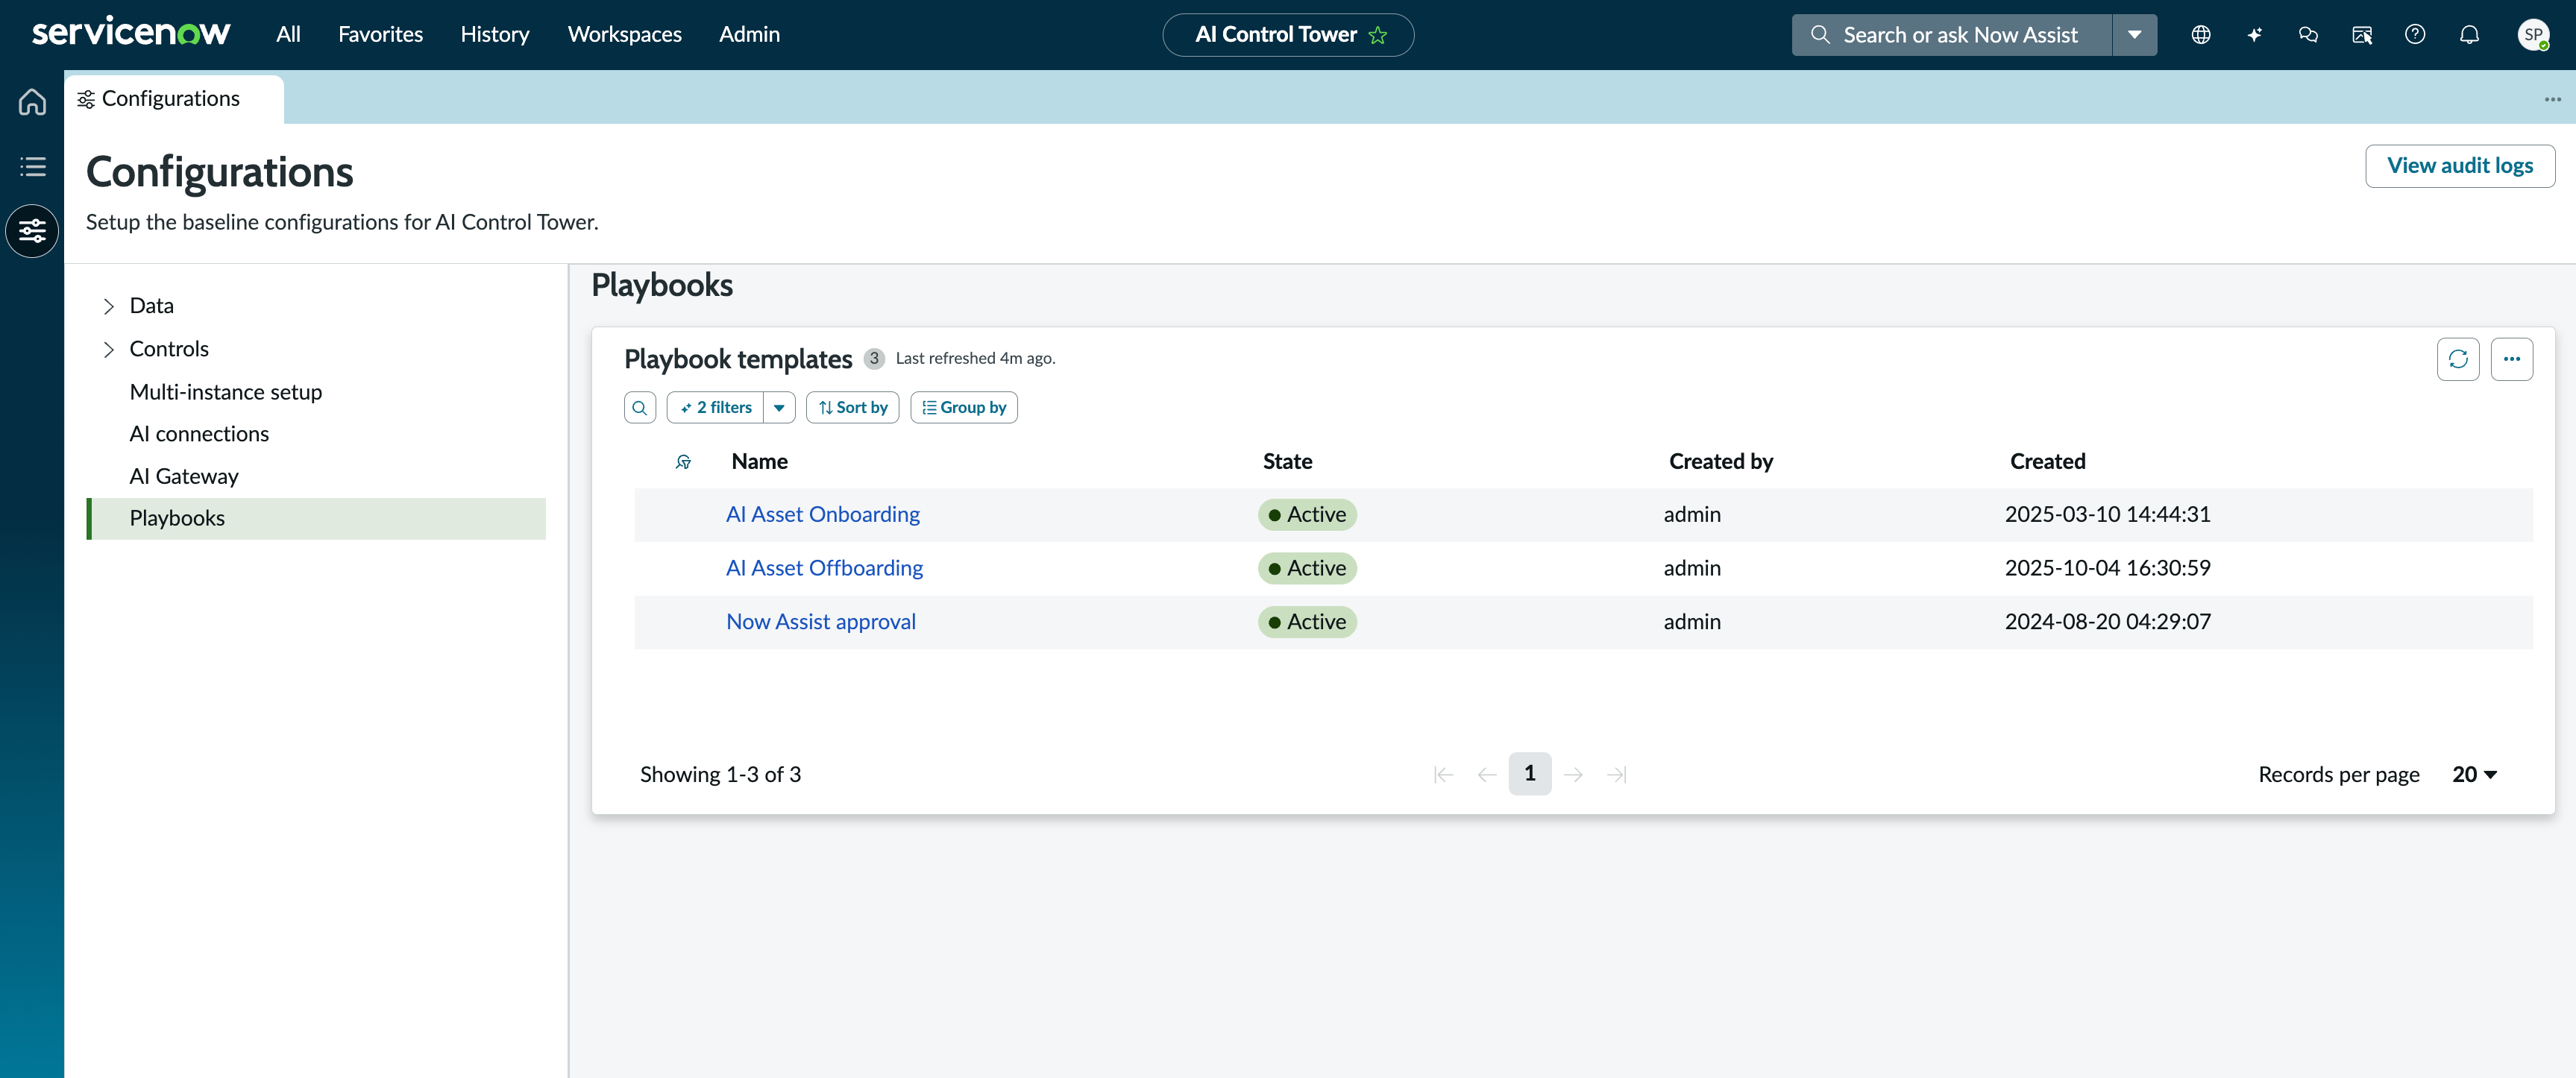Click the ServiceNow logo
This screenshot has height=1078, width=2576.
[131, 33]
